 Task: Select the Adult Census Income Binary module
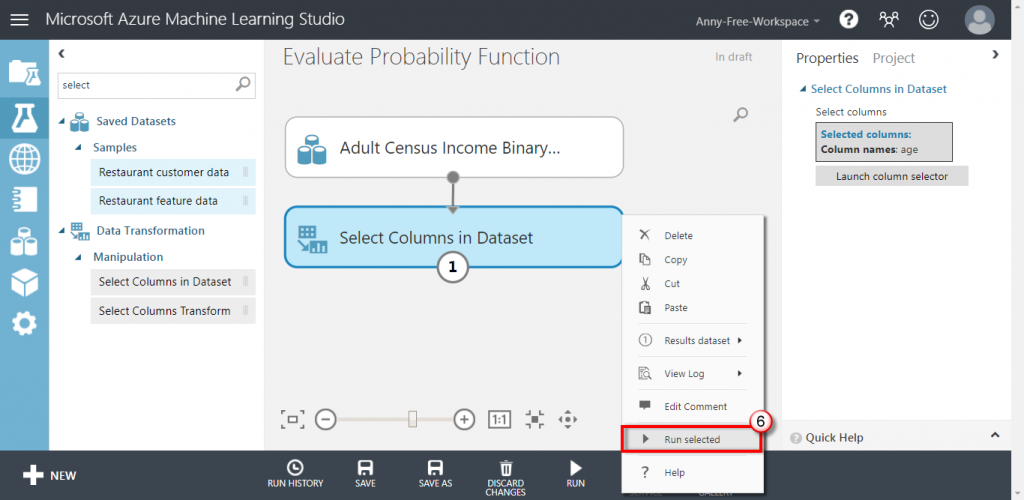coord(454,148)
